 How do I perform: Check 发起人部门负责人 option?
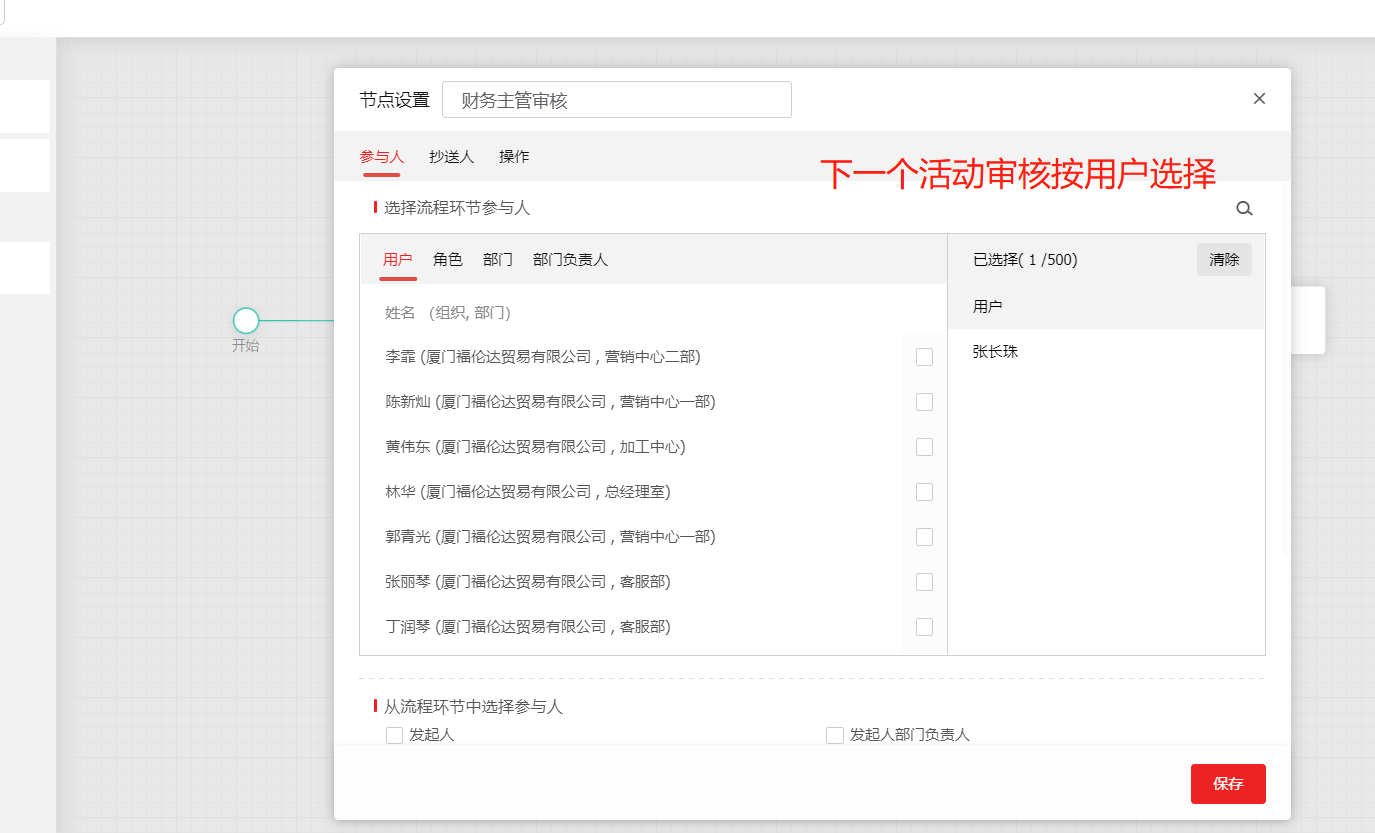(835, 734)
